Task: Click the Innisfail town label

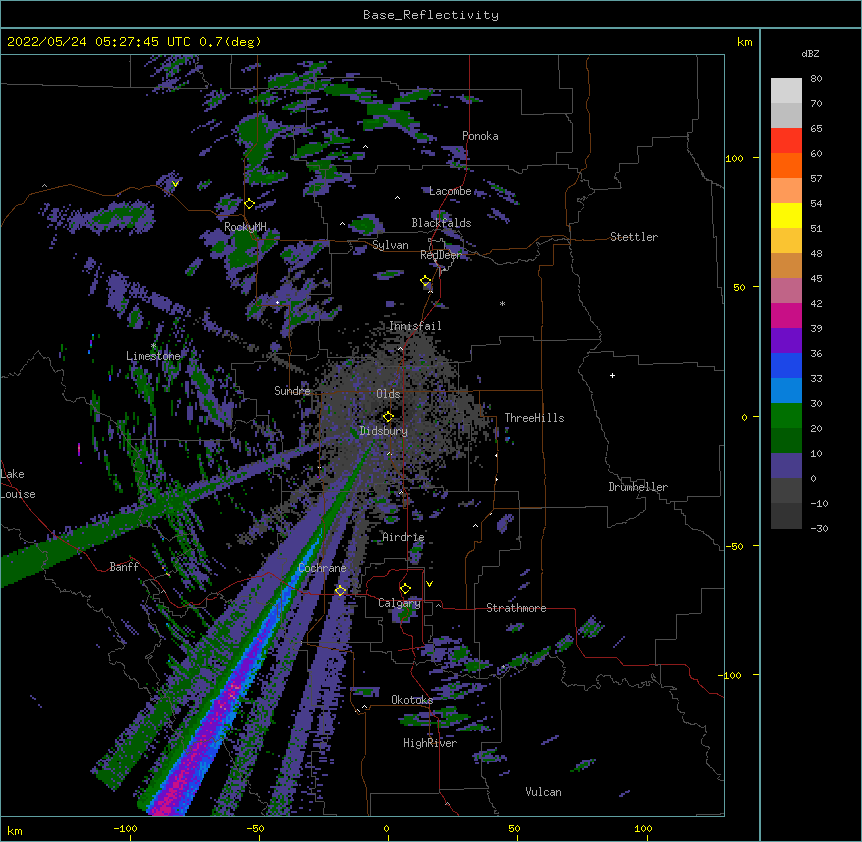Action: (415, 326)
